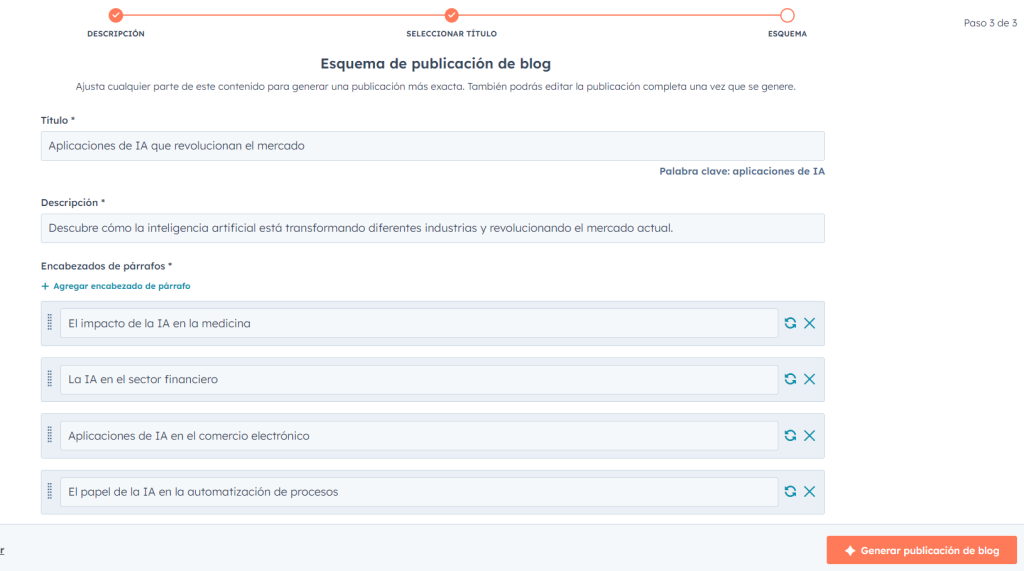Click into the Descripción input field
The image size is (1024, 571).
(x=432, y=228)
